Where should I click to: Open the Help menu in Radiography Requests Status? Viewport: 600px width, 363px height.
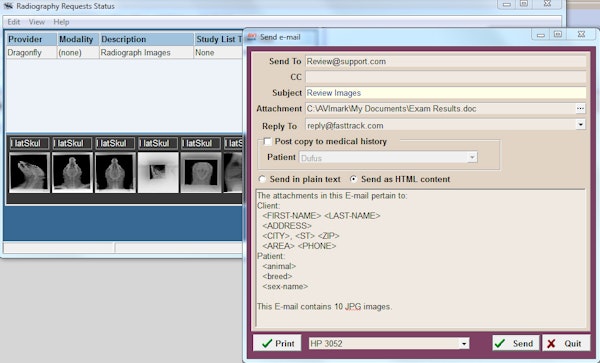61,22
